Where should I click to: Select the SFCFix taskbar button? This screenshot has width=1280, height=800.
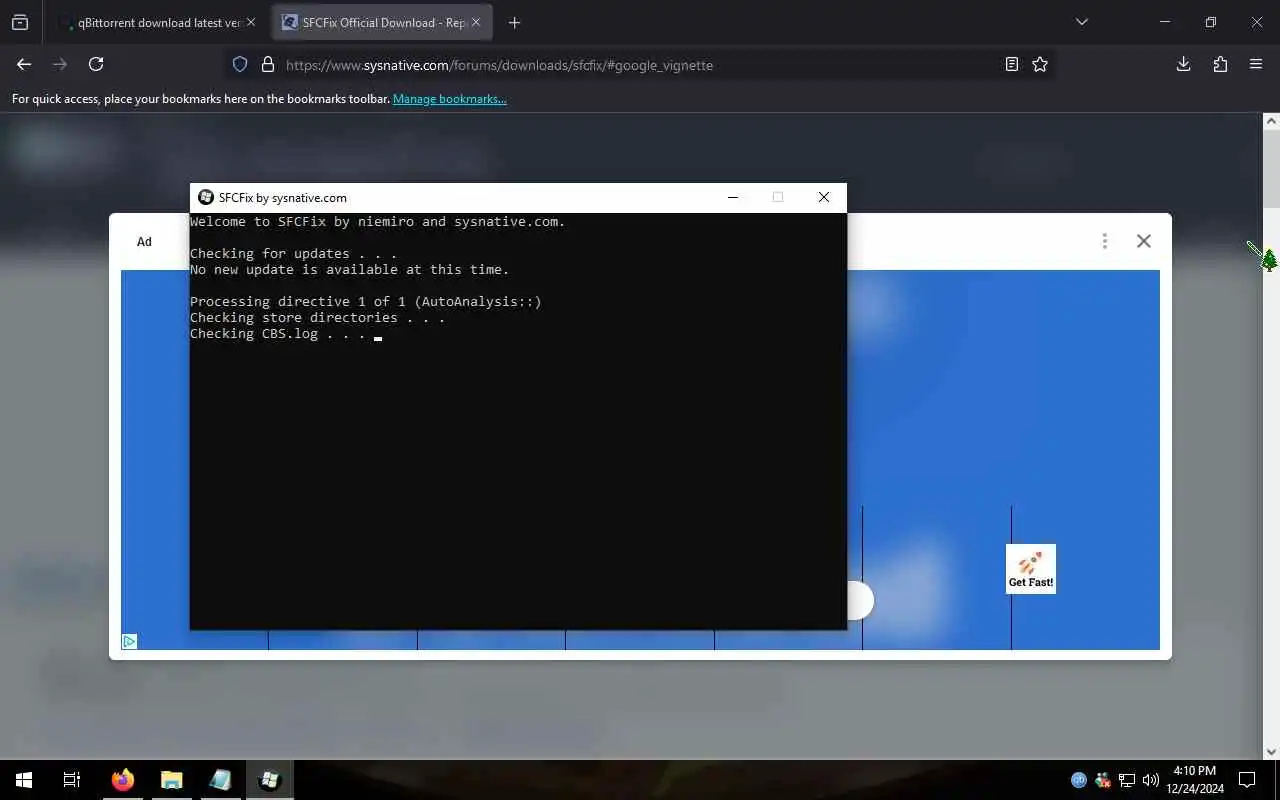tap(269, 780)
